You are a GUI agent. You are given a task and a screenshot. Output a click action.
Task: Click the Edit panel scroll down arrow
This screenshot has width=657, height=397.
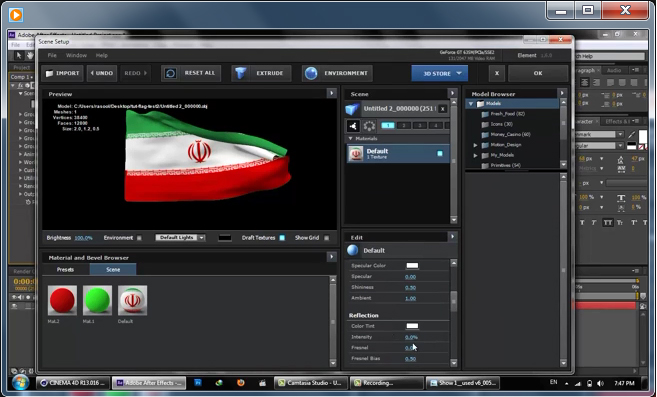[453, 363]
